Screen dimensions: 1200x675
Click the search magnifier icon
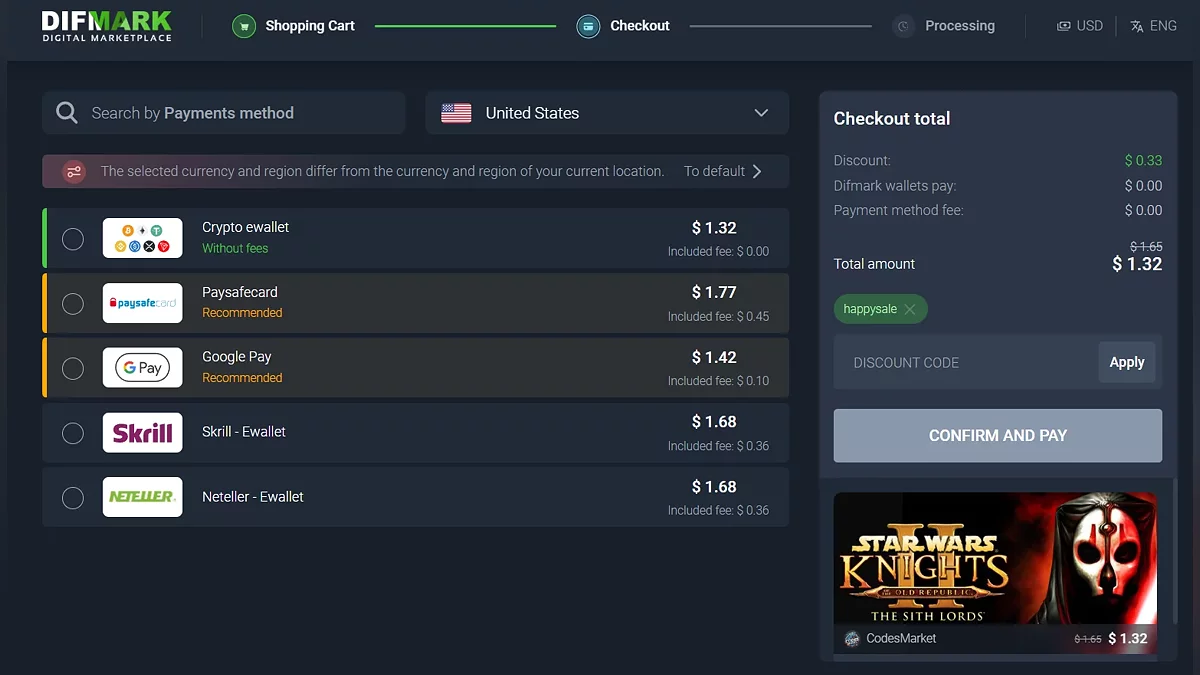click(x=67, y=113)
